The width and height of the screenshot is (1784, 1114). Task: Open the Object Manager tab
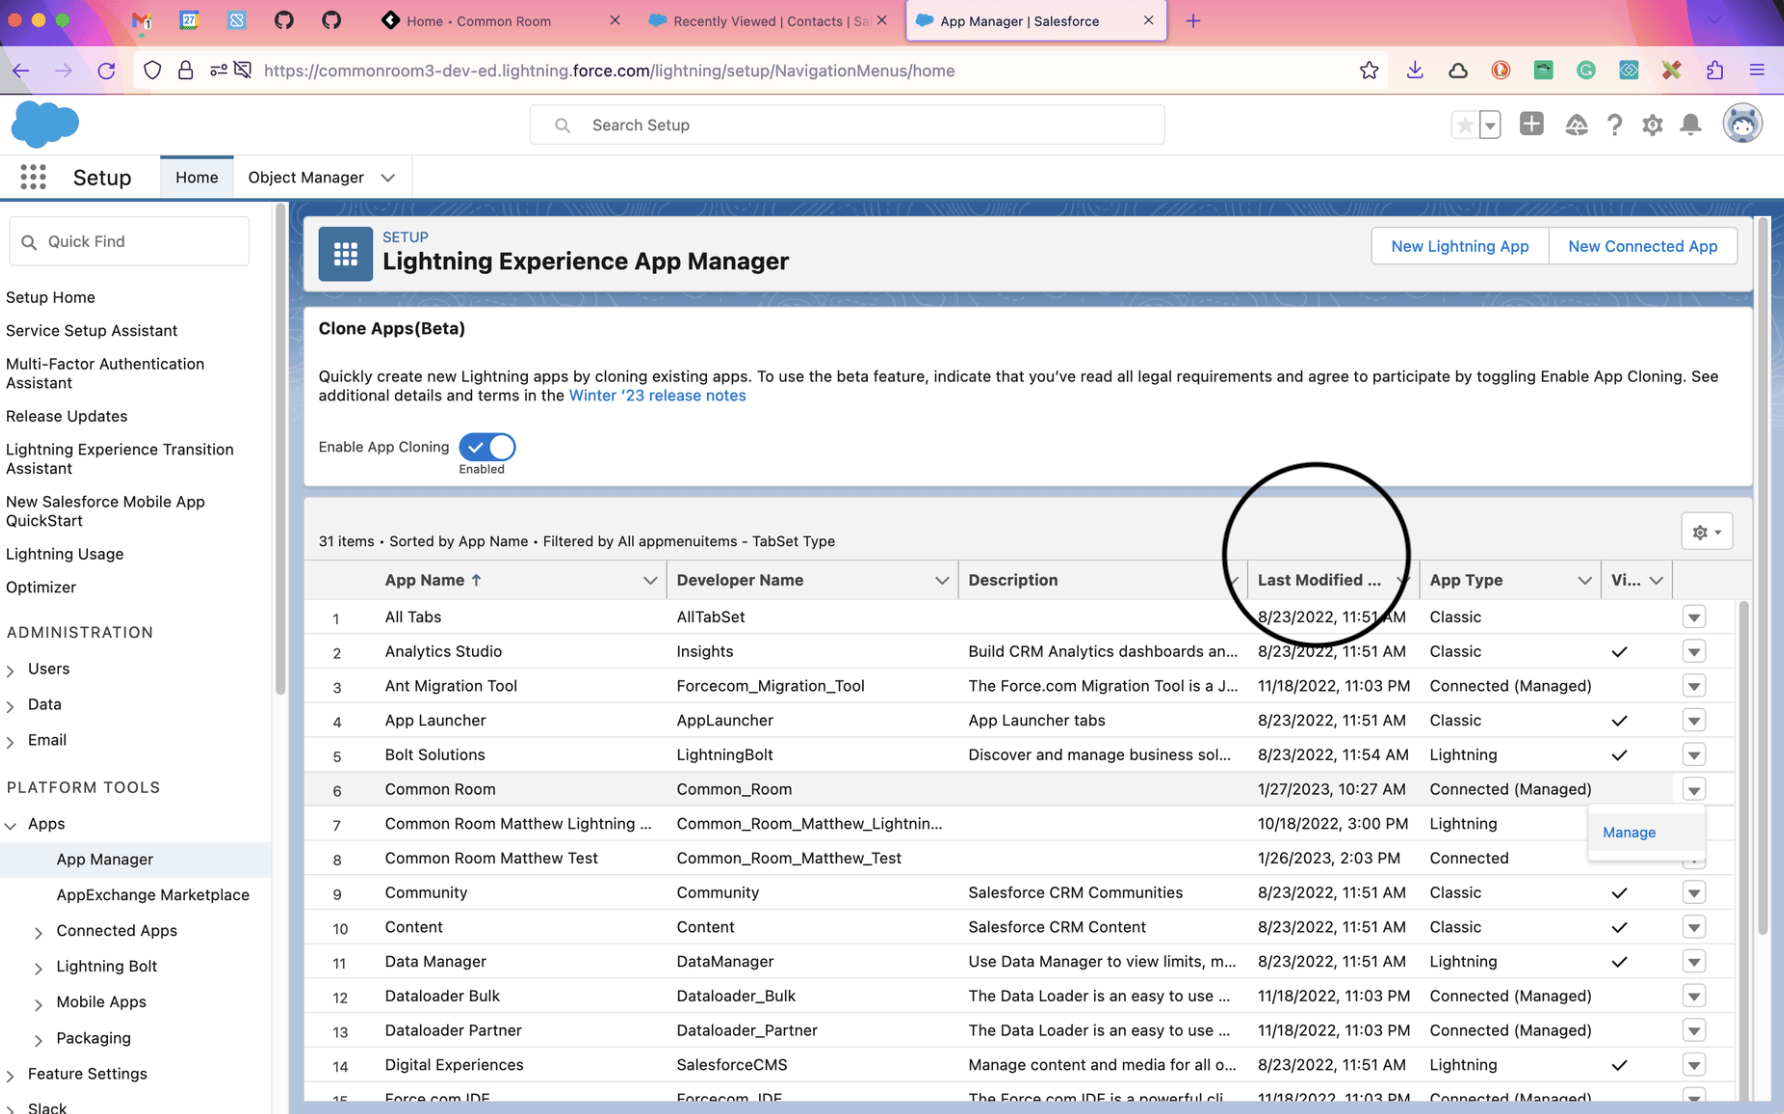306,177
